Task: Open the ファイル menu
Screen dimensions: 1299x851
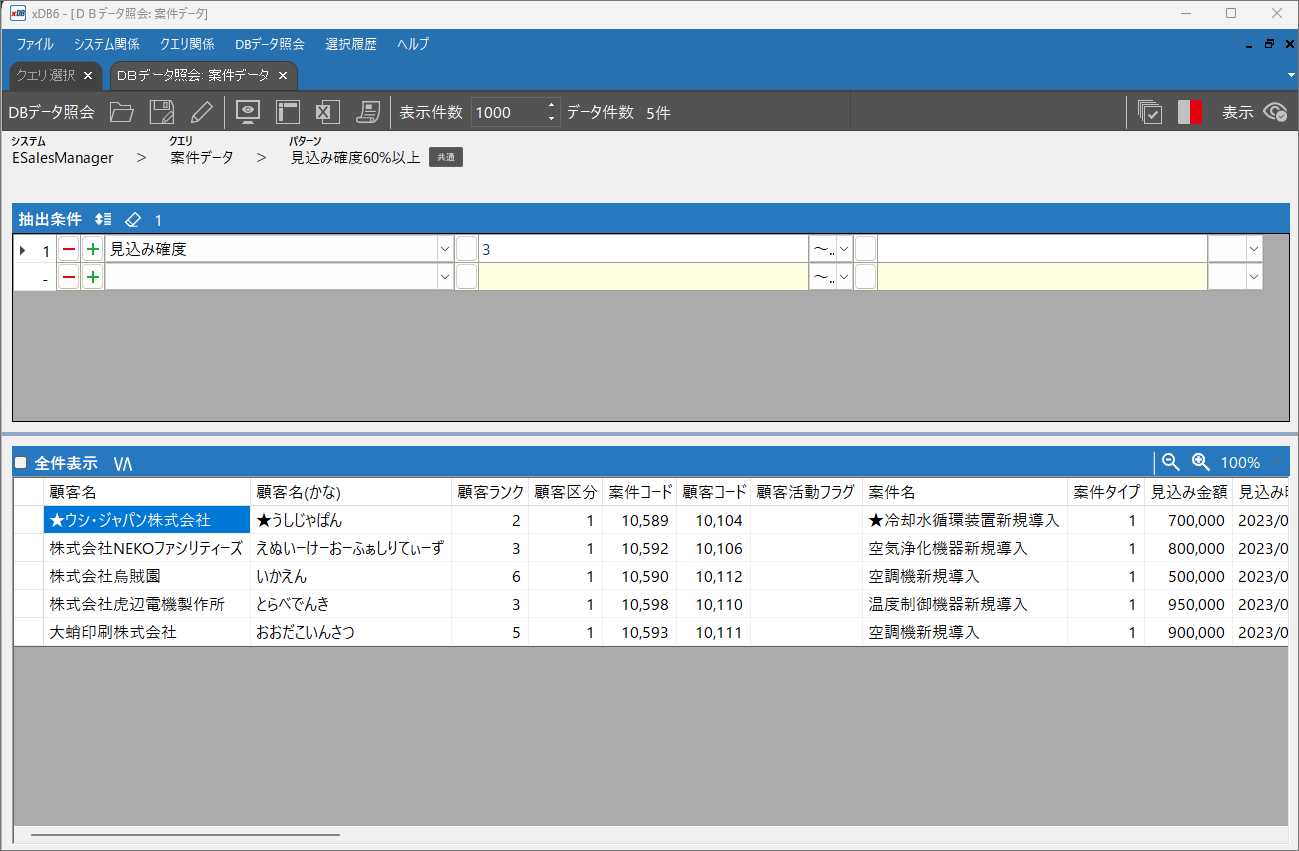Action: pos(35,44)
